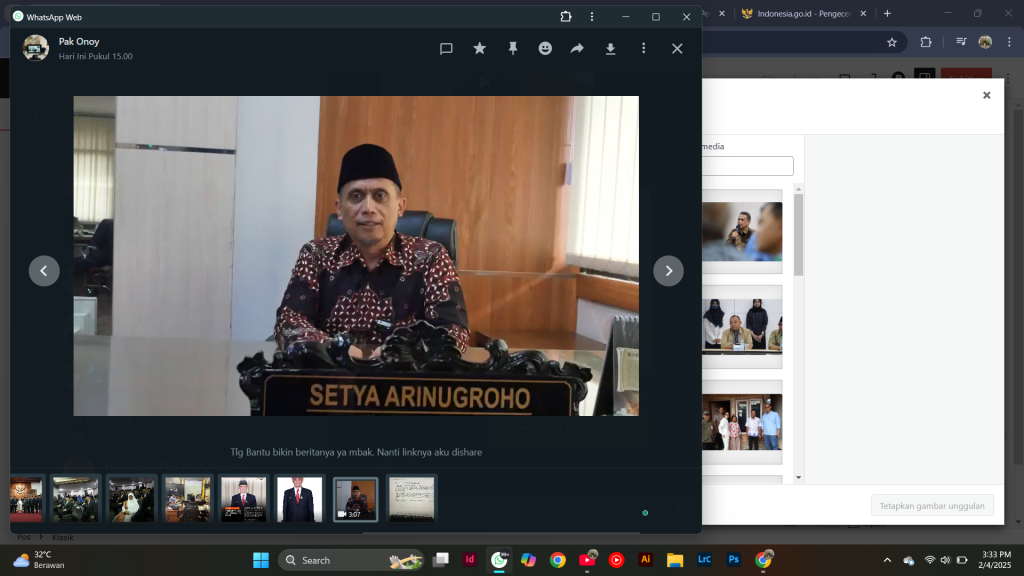Open YouTube Music from the taskbar
1024x576 pixels.
[616, 560]
